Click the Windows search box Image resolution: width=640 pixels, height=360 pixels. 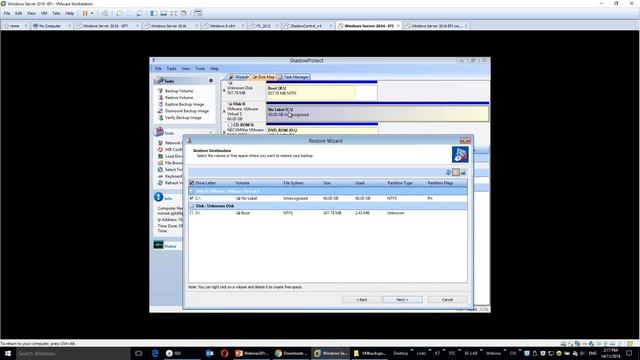point(73,353)
